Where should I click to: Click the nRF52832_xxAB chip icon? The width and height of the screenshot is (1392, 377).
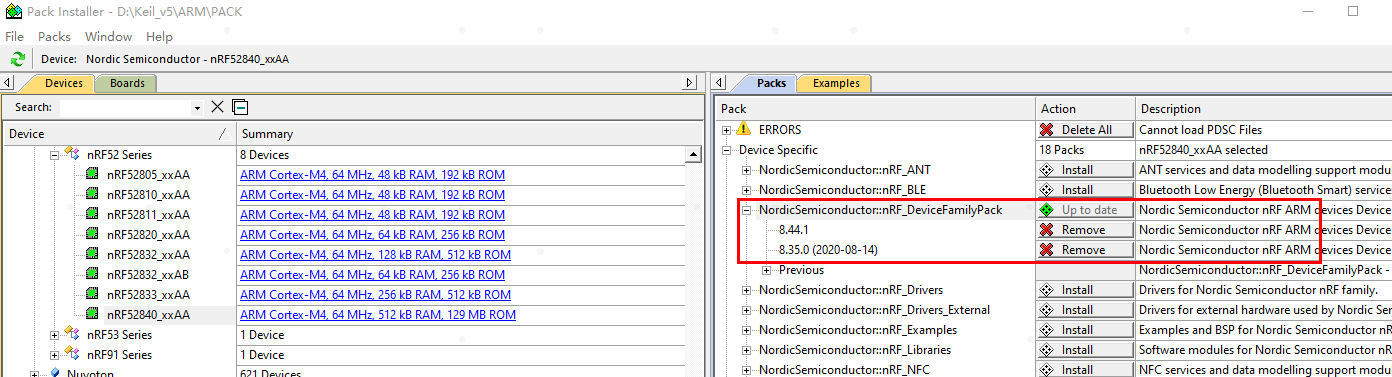click(x=92, y=275)
